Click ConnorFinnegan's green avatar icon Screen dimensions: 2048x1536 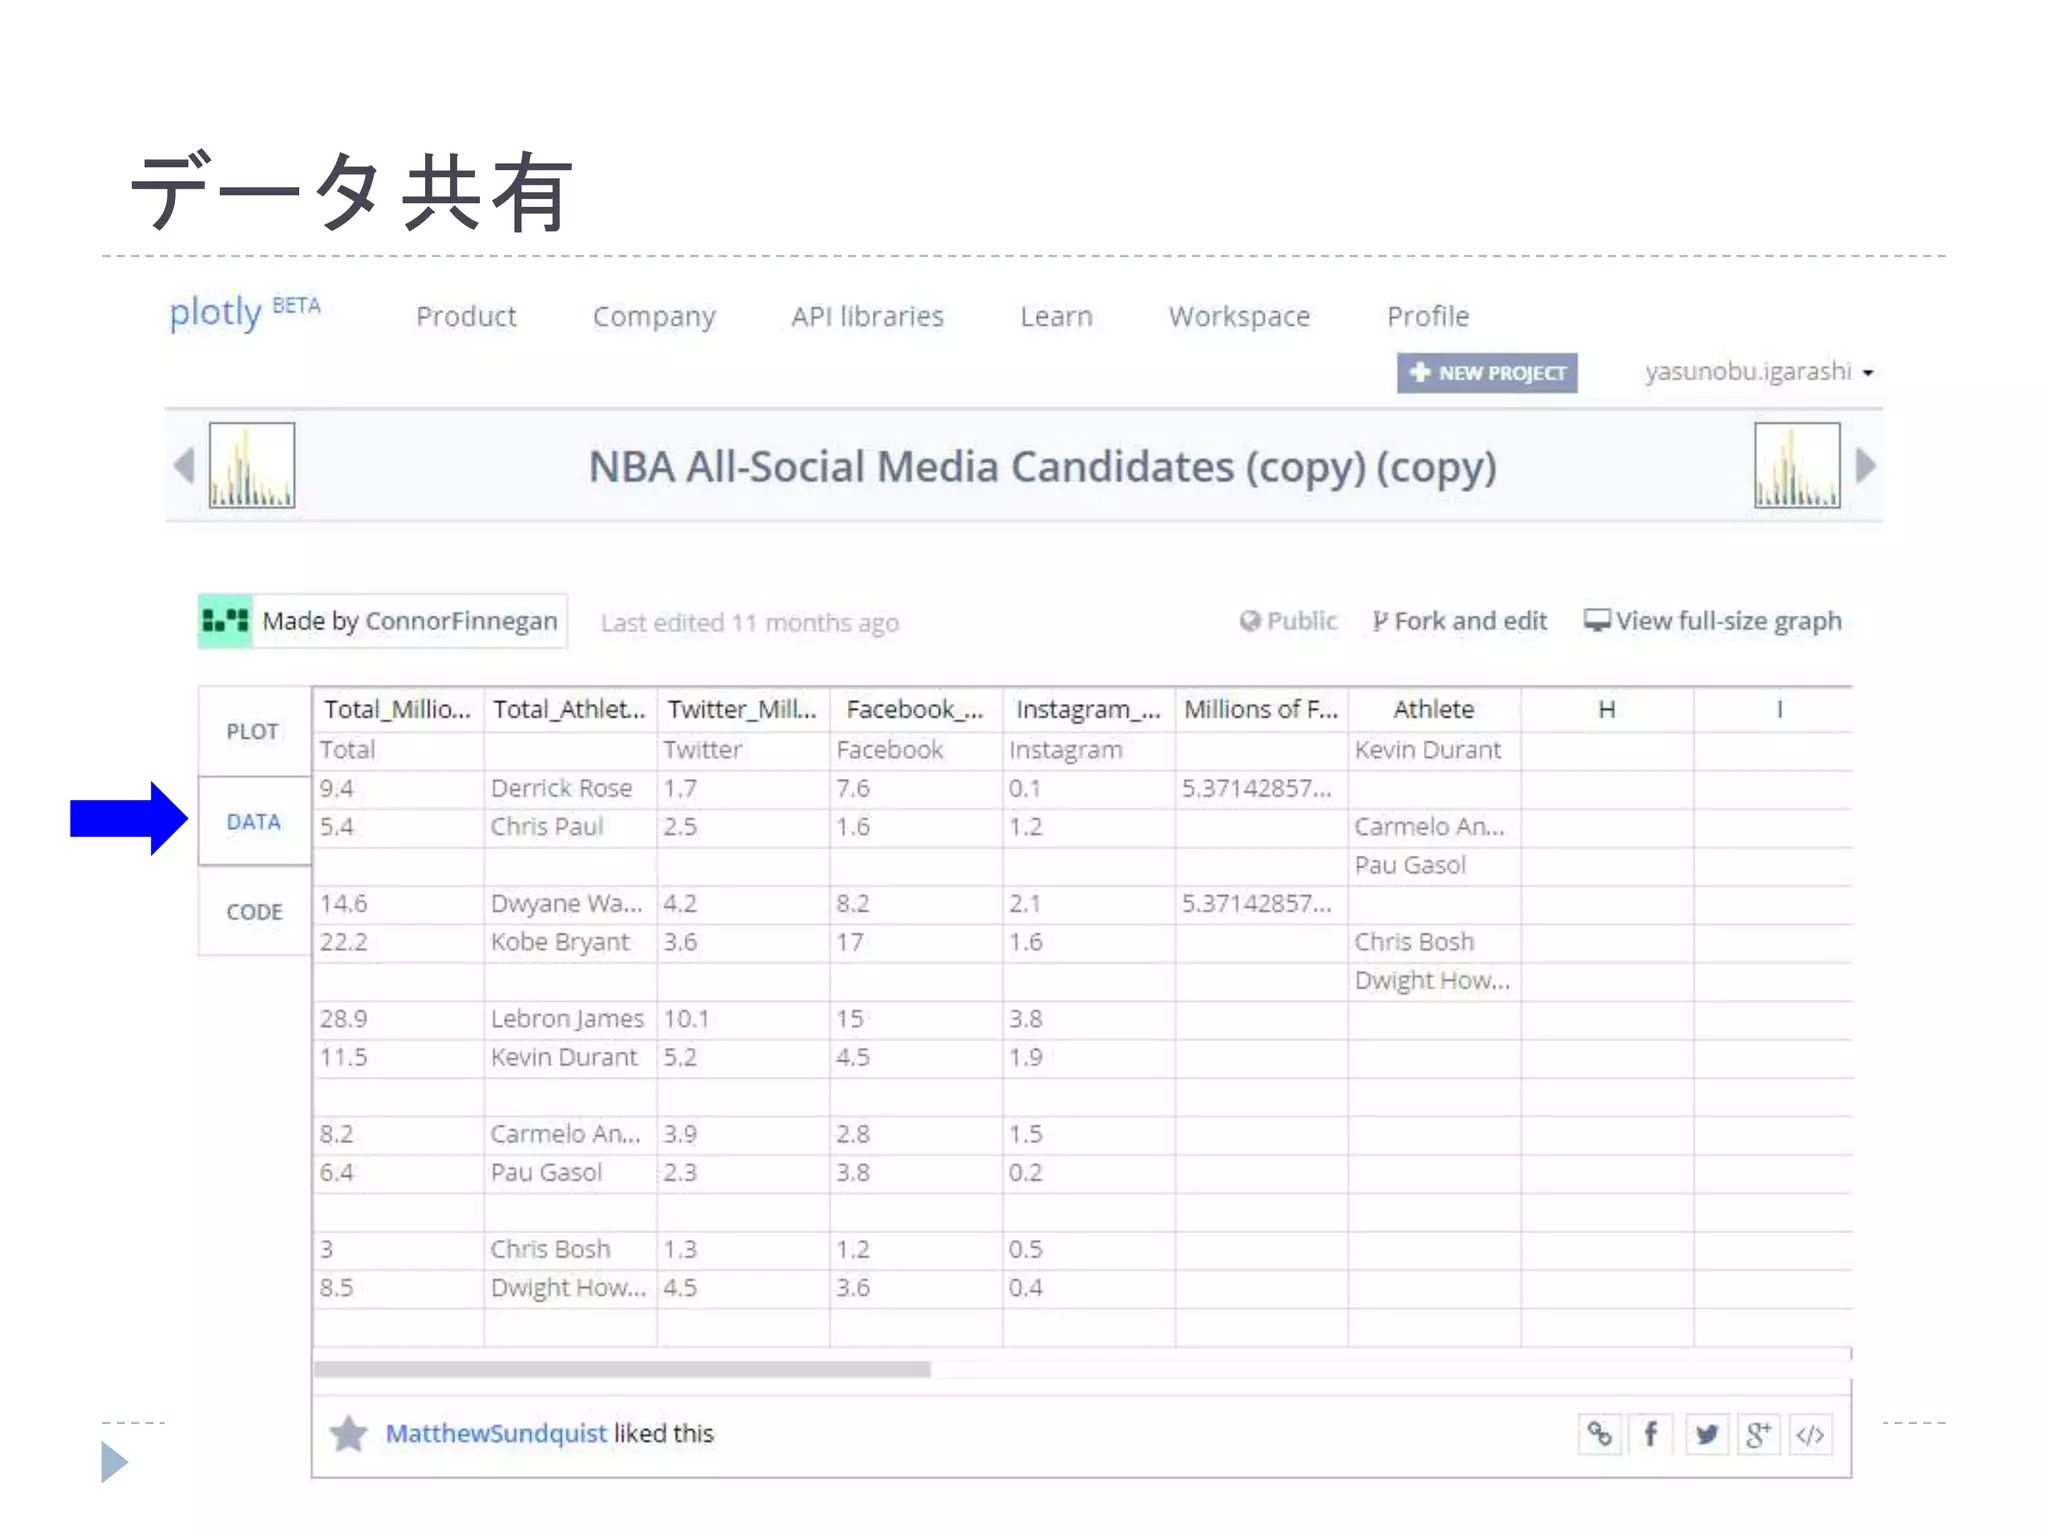[225, 621]
